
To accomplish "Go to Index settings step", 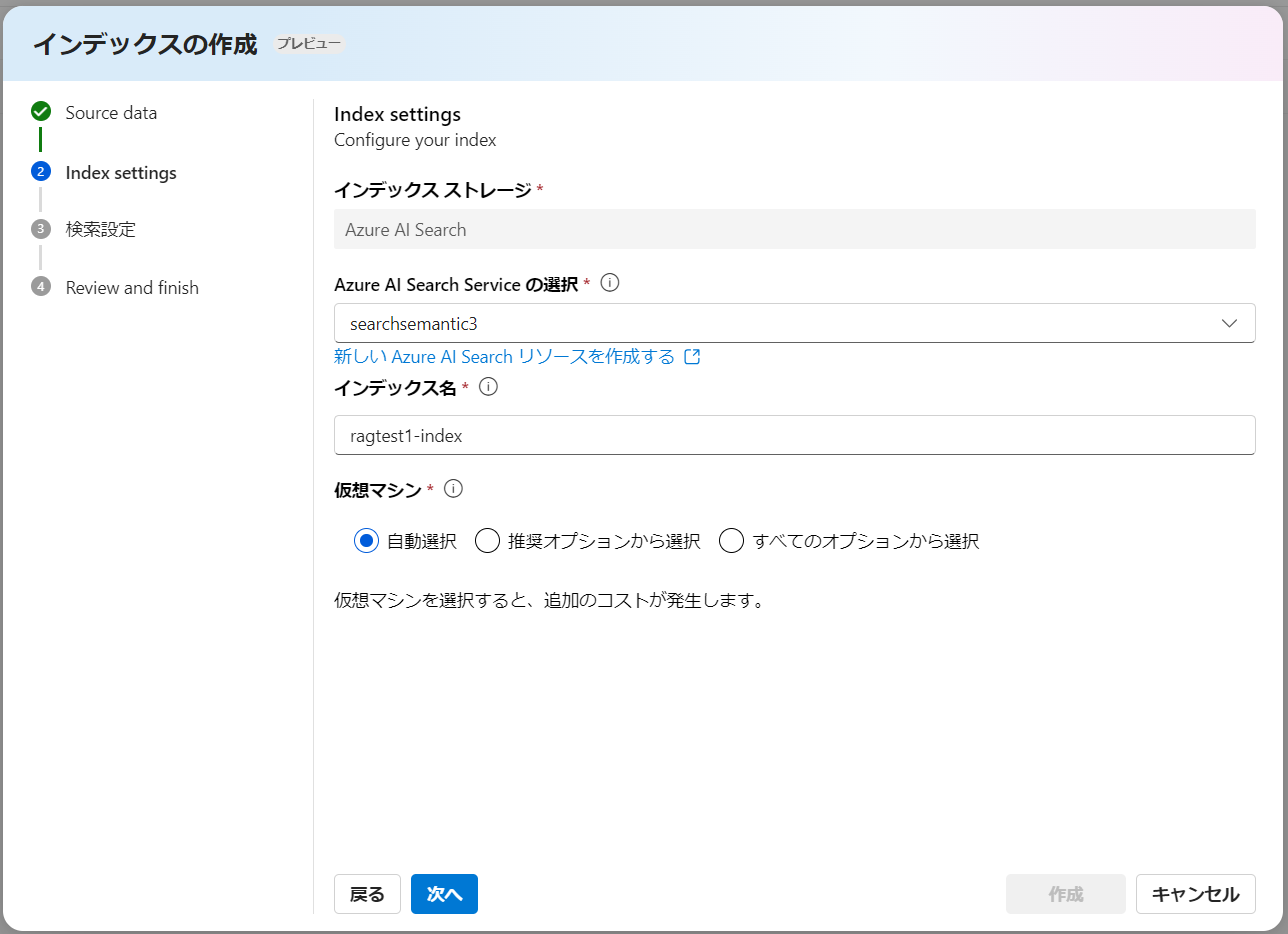I will pyautogui.click(x=121, y=173).
